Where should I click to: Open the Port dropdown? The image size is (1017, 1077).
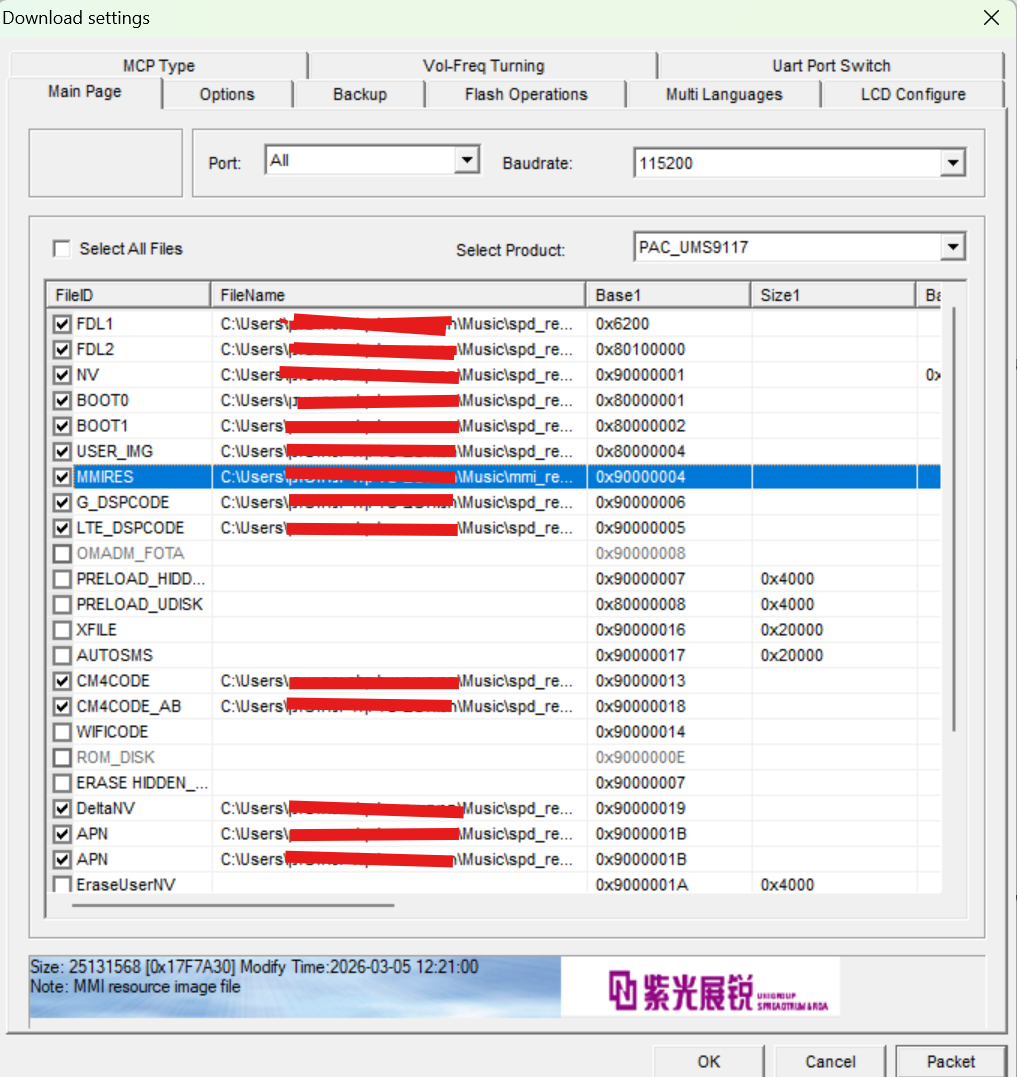coord(467,159)
